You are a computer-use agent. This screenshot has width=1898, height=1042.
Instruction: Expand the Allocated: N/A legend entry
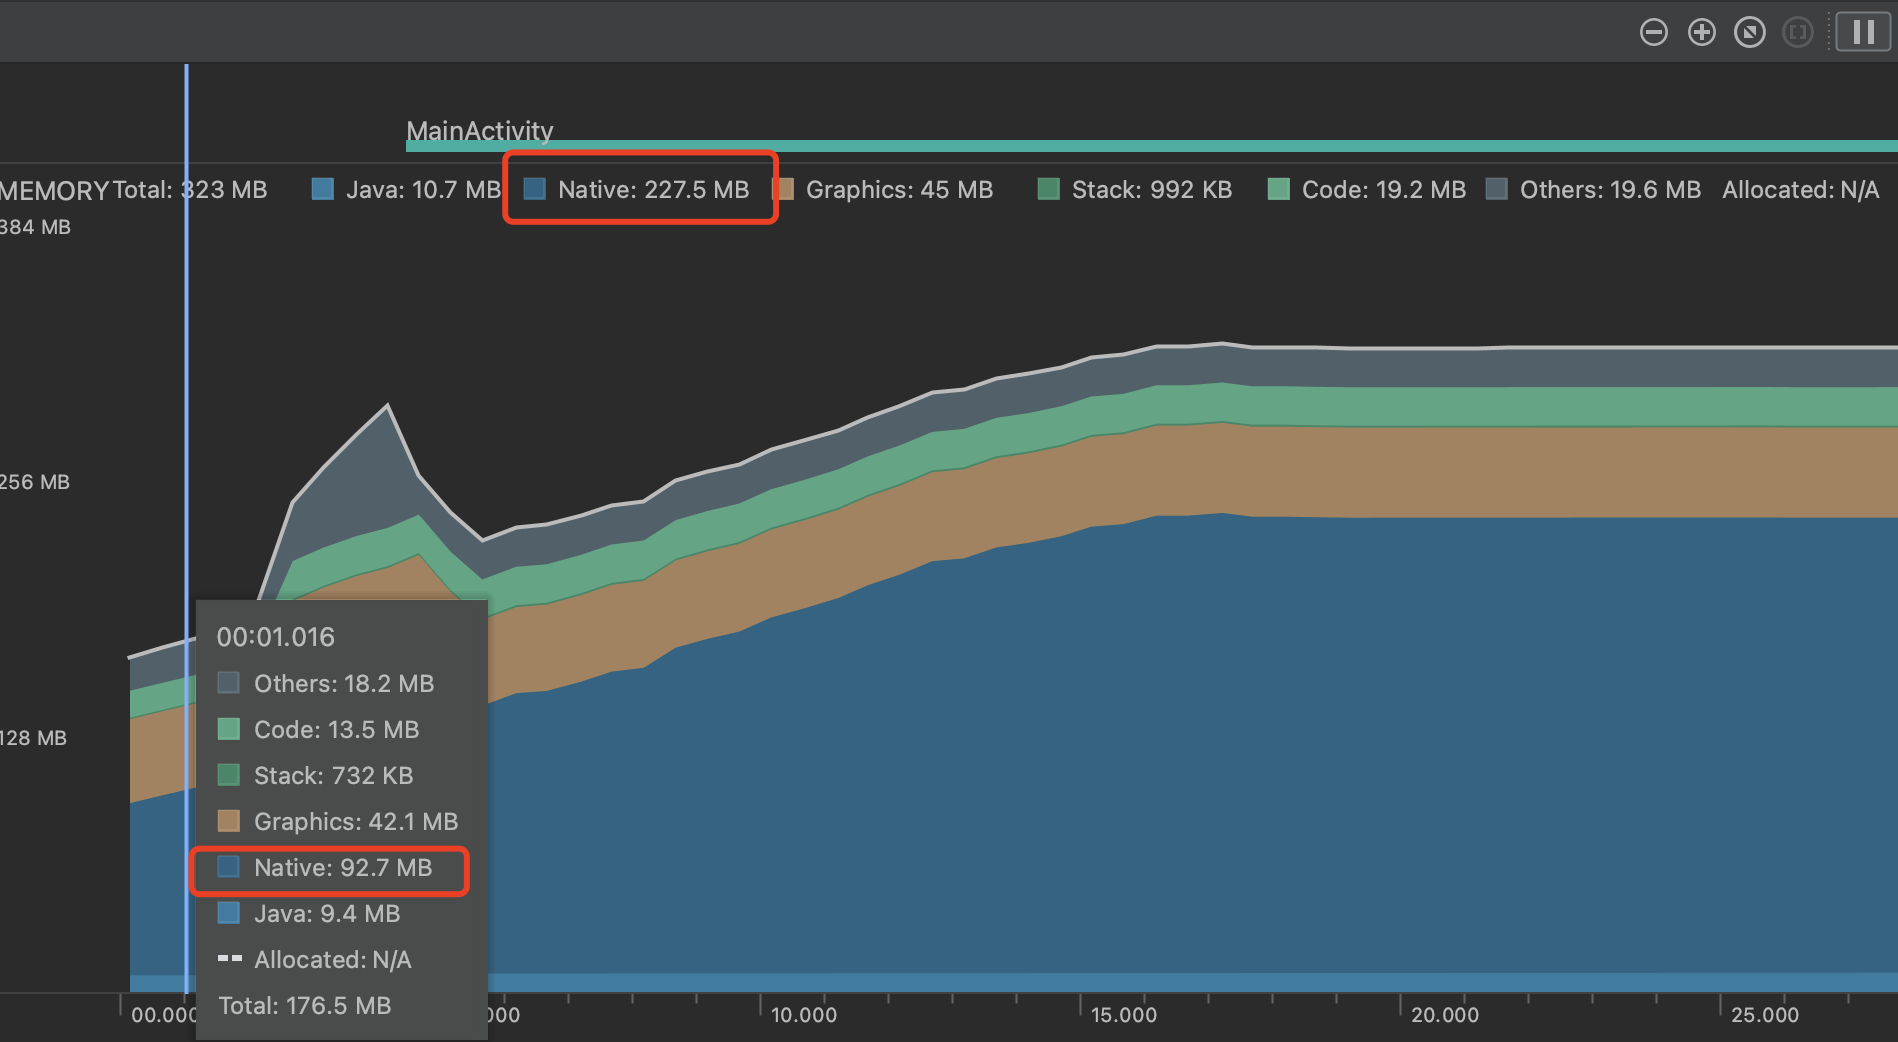1800,188
